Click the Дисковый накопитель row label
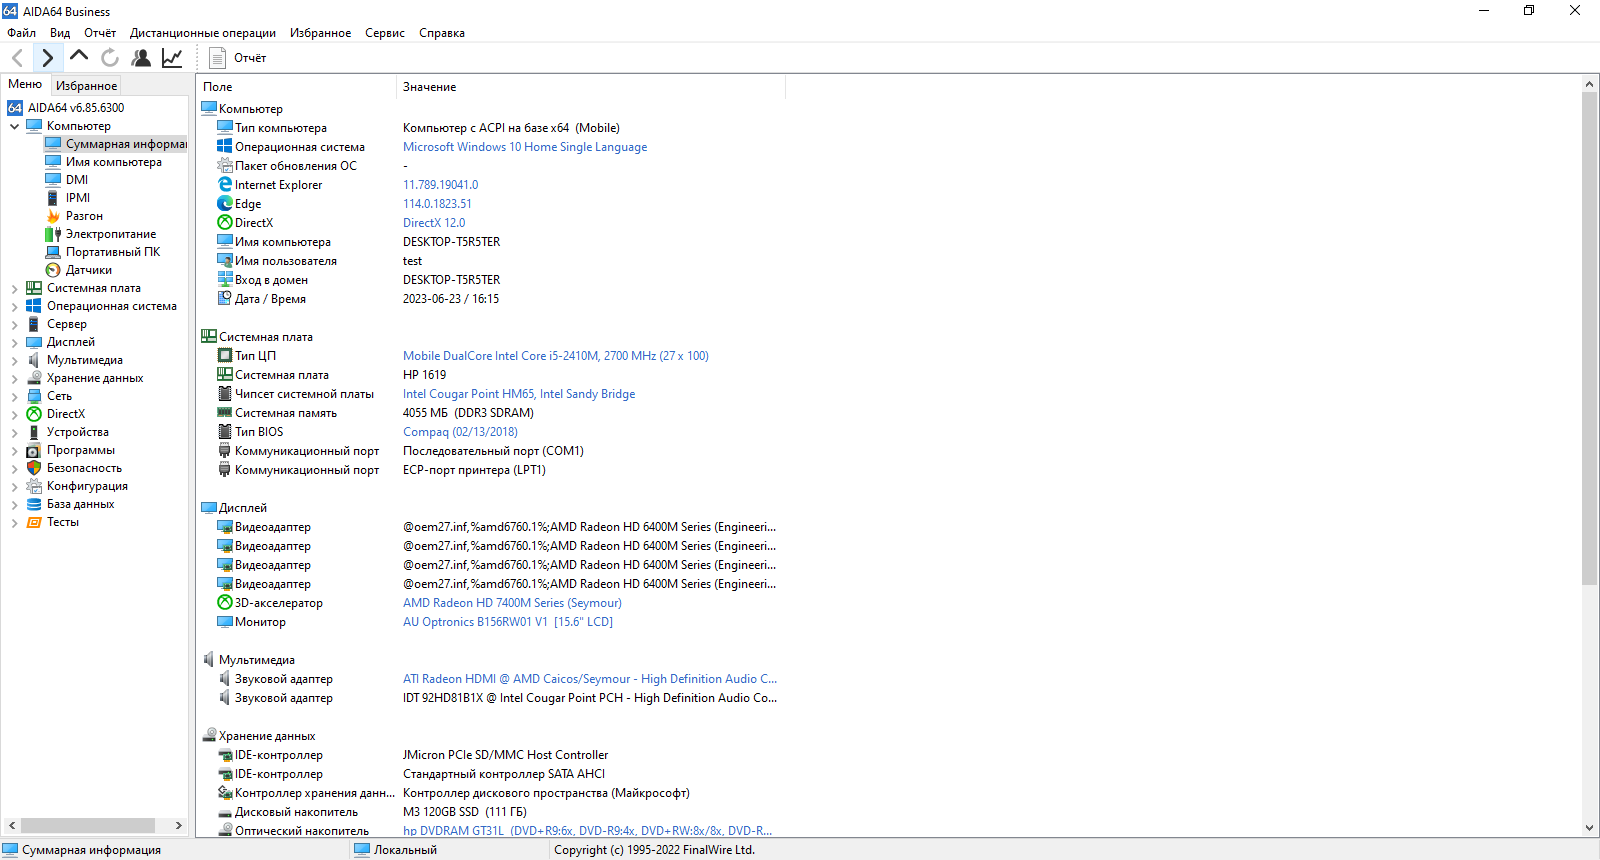The width and height of the screenshot is (1600, 860). [x=296, y=812]
